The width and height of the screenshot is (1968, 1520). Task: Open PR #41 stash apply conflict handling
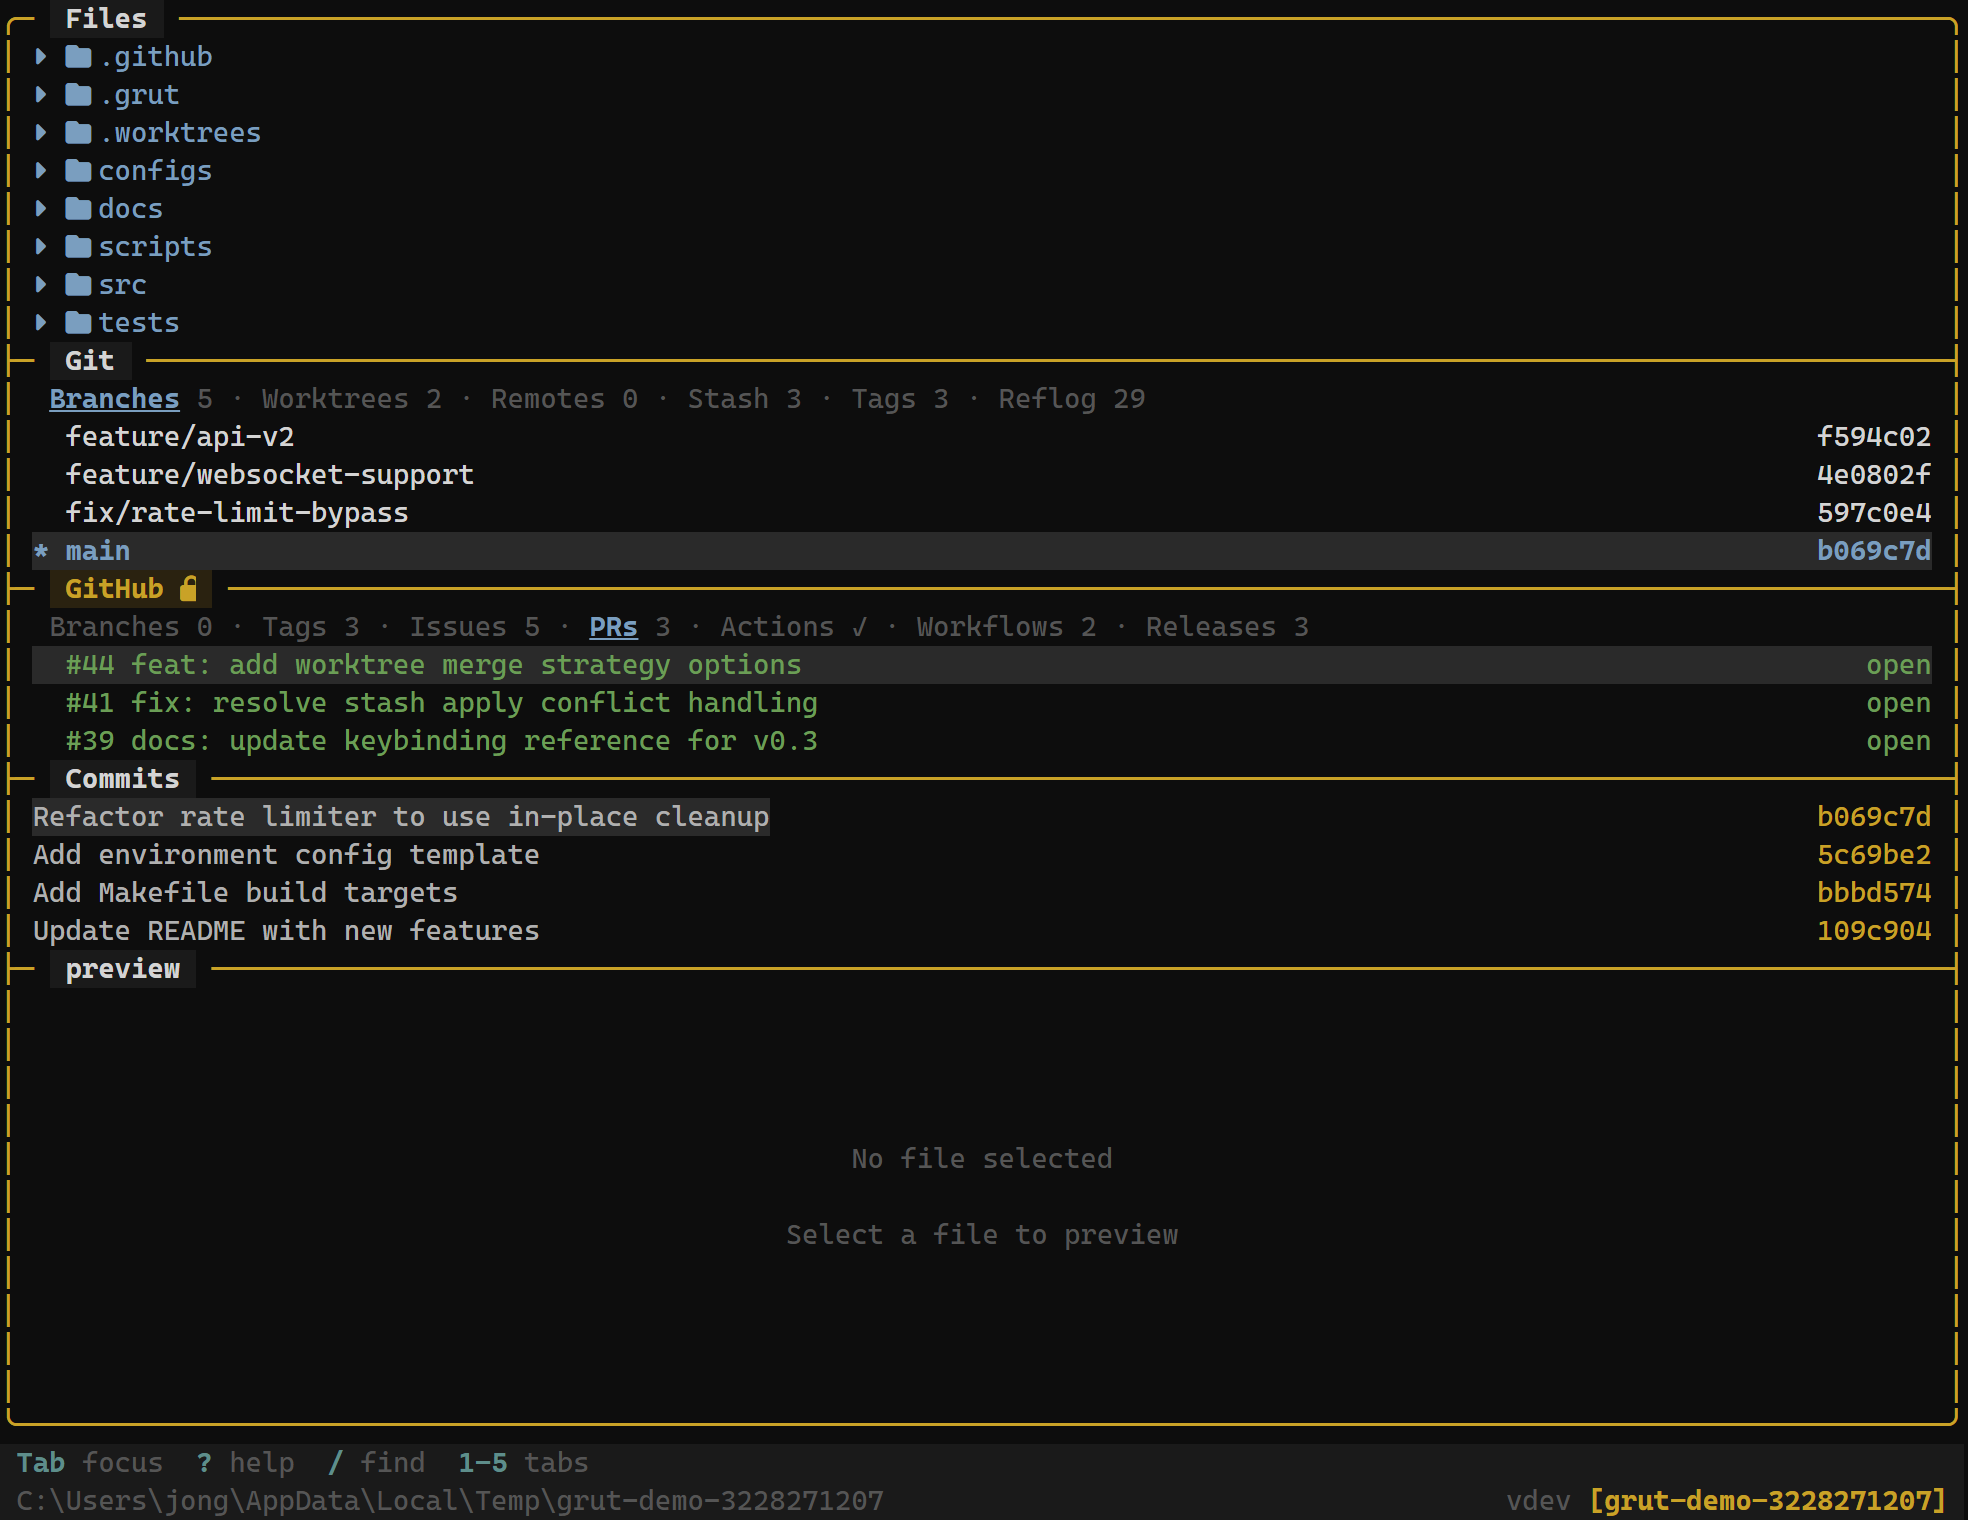pos(982,703)
